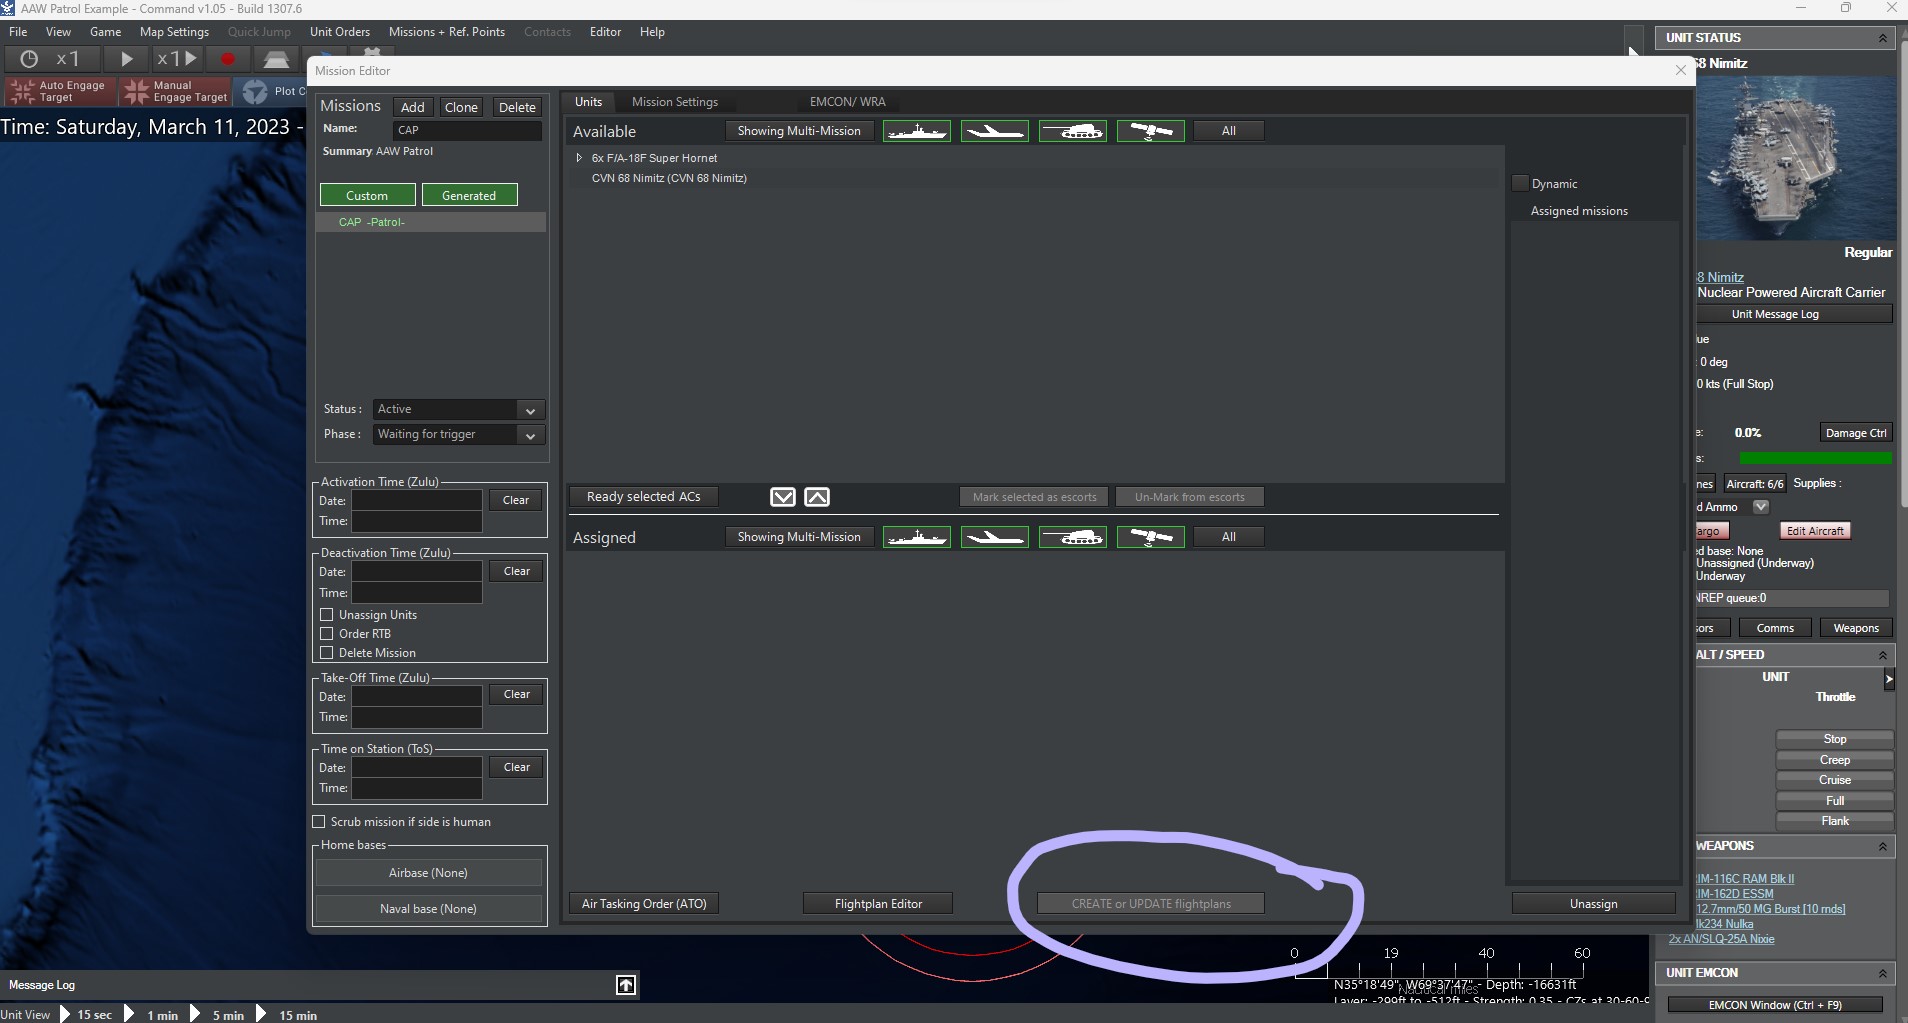The width and height of the screenshot is (1908, 1023).
Task: Open Missions + Ref. Points menu
Action: (x=447, y=32)
